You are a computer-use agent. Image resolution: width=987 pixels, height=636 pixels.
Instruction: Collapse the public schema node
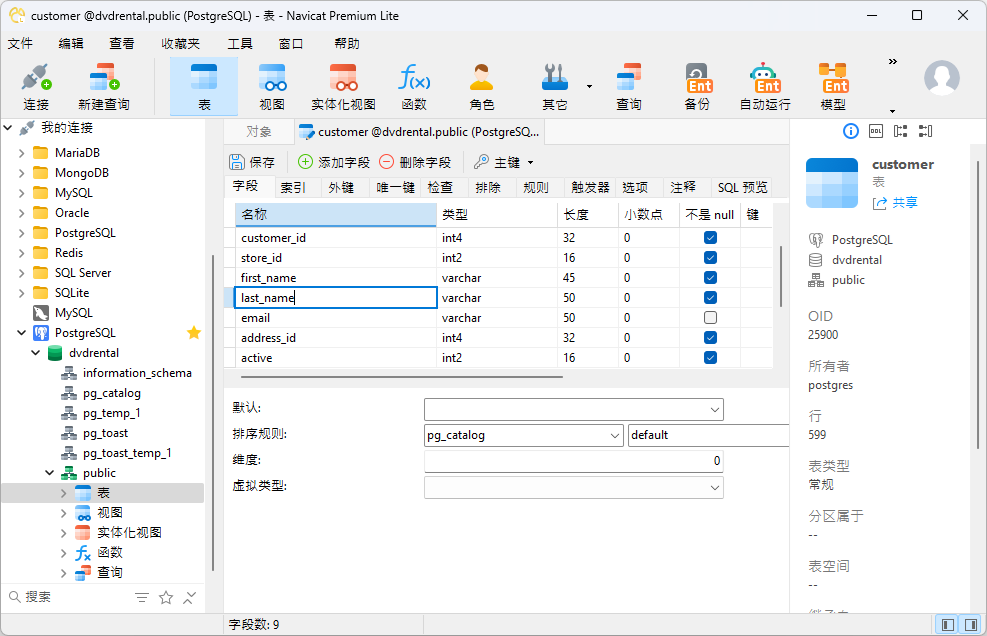(50, 473)
